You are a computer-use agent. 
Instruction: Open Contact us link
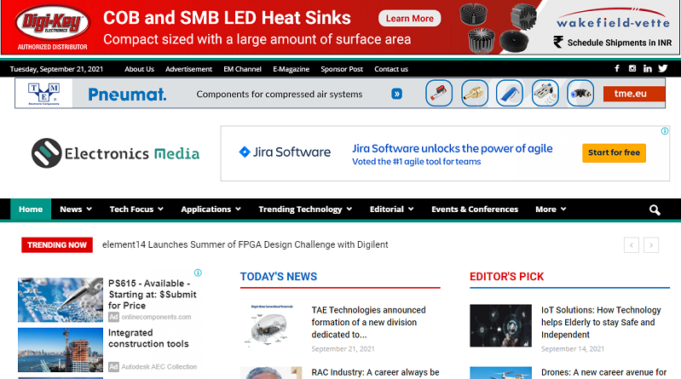[391, 69]
